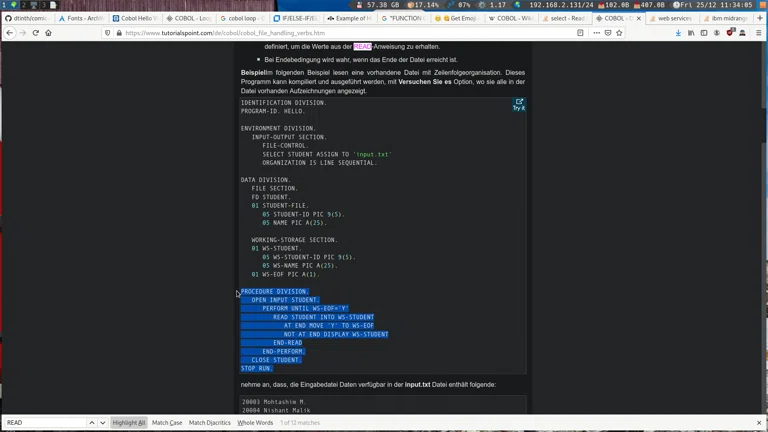Turn on Match Diacritics option
Viewport: 768px width, 432px height.
coord(210,423)
